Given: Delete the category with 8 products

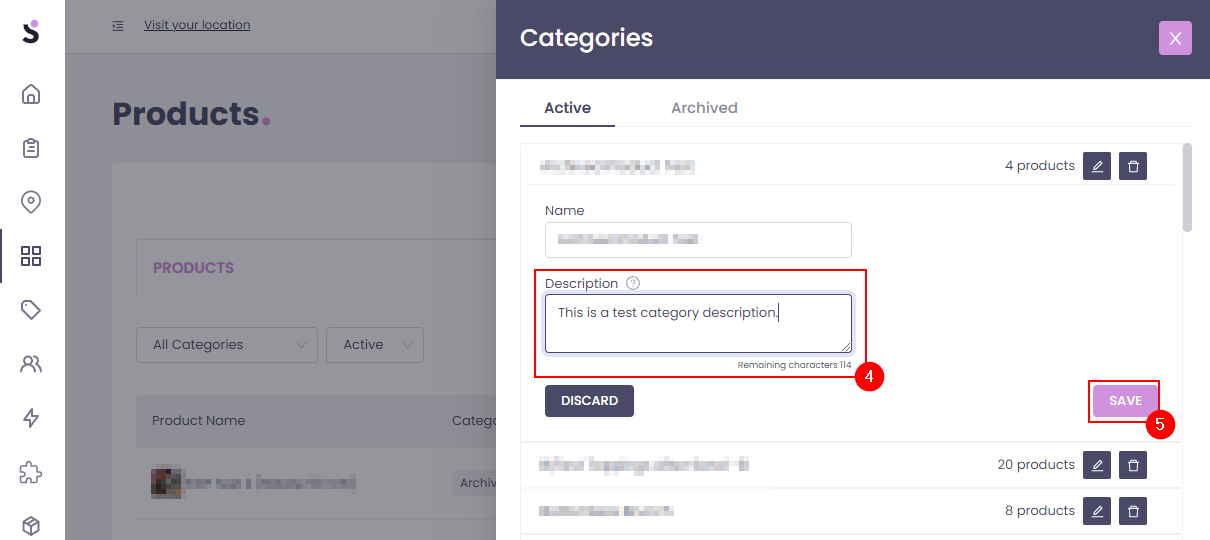Looking at the screenshot, I should (x=1133, y=511).
